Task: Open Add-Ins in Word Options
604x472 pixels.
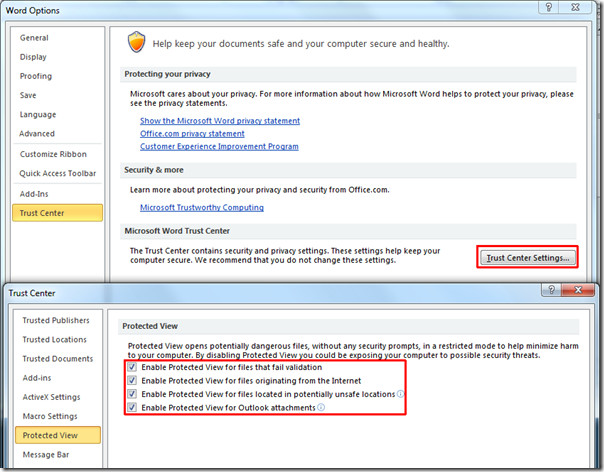Action: pyautogui.click(x=57, y=194)
